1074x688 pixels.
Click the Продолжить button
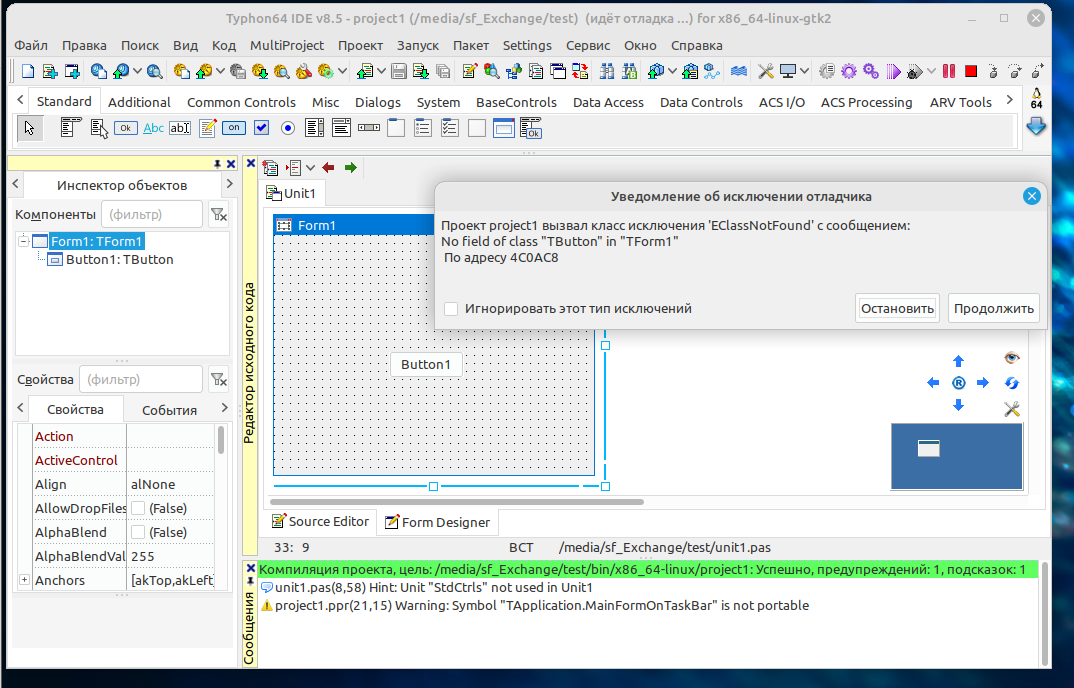994,308
